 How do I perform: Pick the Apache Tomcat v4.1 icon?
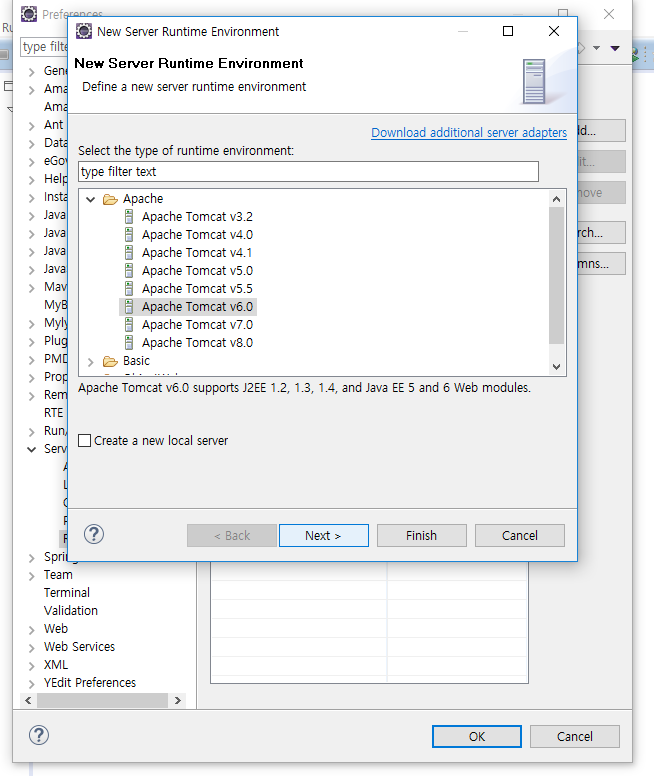[129, 253]
